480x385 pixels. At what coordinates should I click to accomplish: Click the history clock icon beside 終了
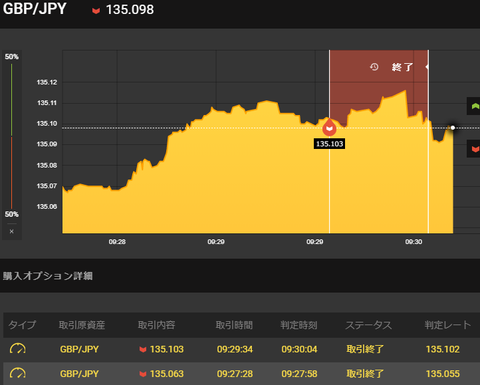coord(374,67)
